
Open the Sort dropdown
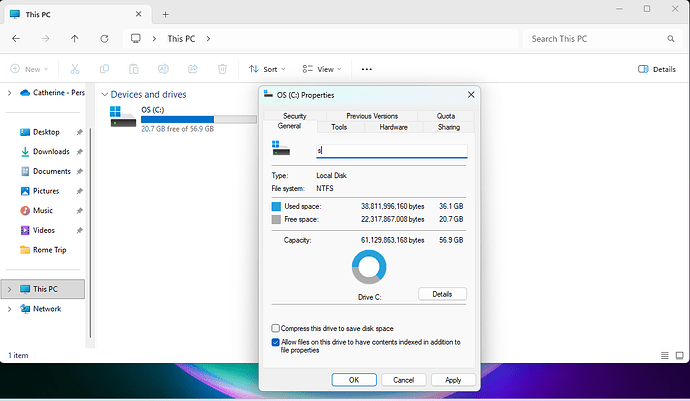pyautogui.click(x=267, y=69)
